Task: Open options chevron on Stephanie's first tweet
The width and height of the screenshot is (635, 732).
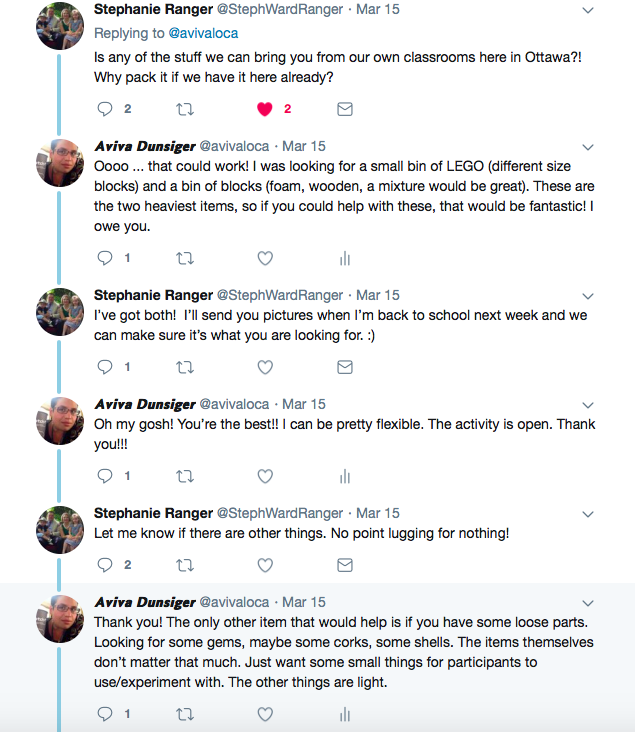Action: click(x=588, y=10)
